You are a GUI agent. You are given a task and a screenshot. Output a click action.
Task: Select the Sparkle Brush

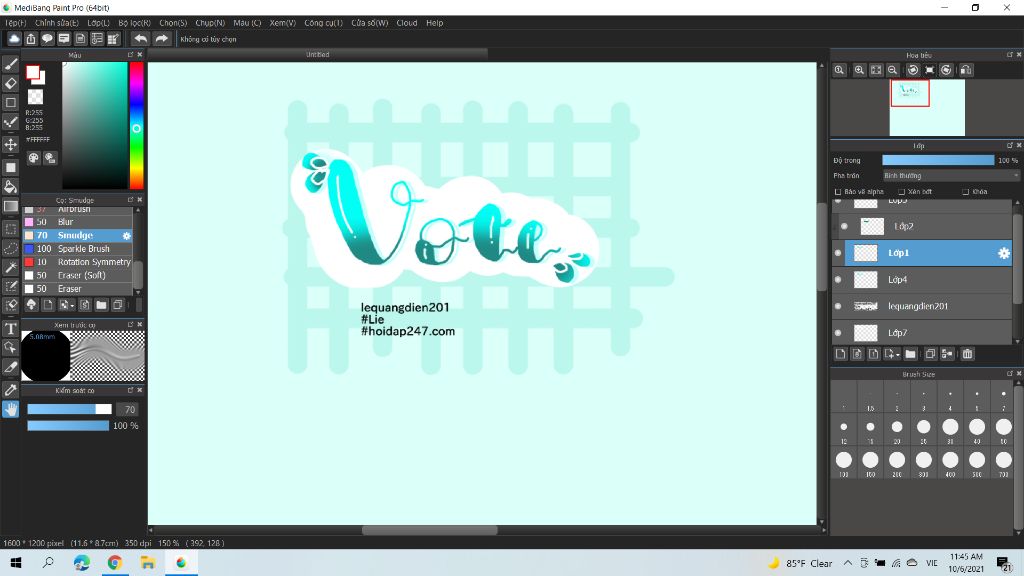[78, 249]
